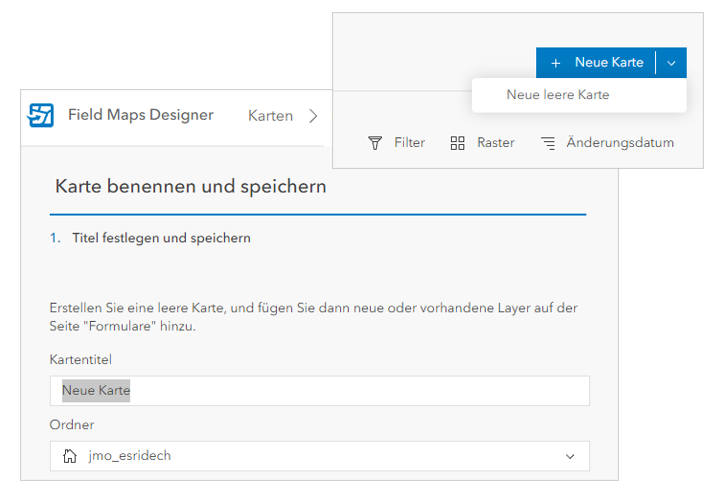Open the jmo_esridech folder combo box

(320, 456)
